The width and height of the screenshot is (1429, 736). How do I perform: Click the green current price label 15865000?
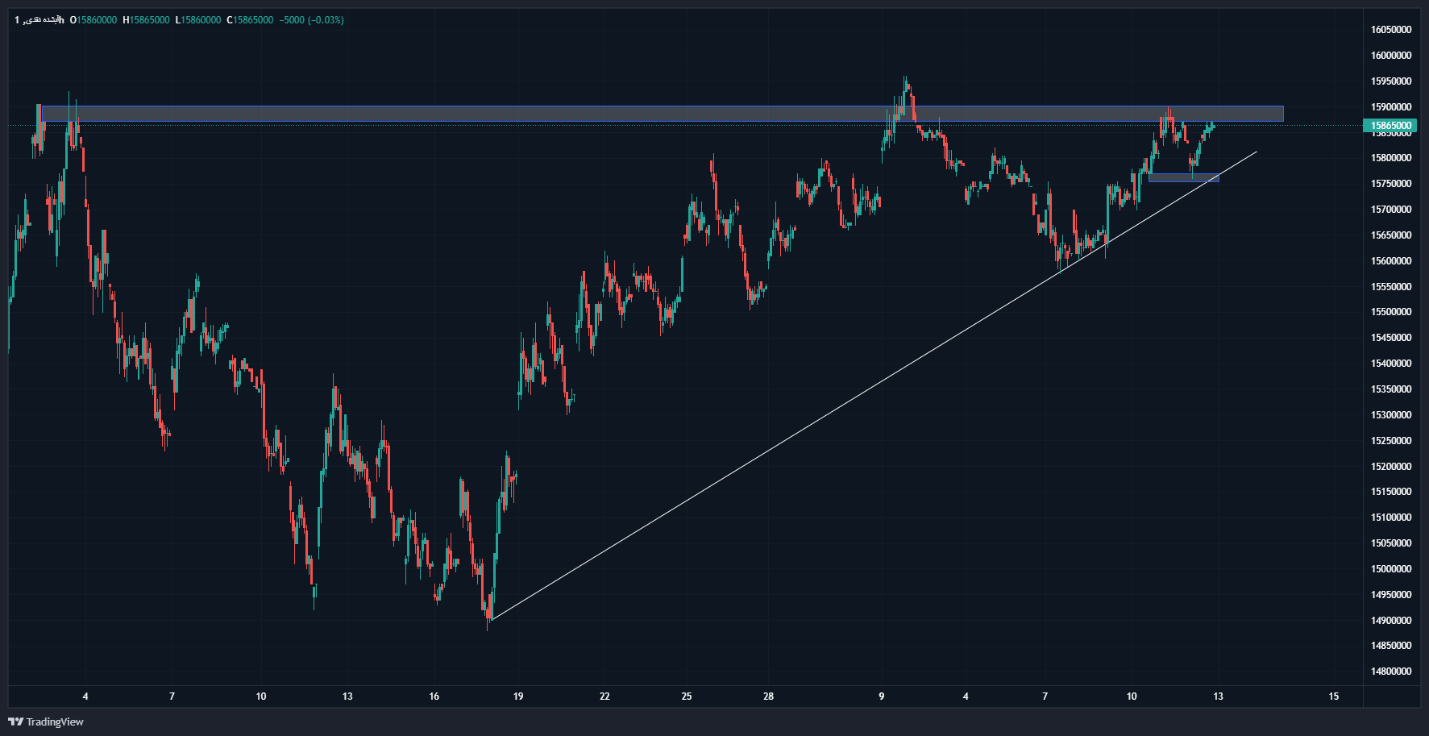(x=1390, y=126)
